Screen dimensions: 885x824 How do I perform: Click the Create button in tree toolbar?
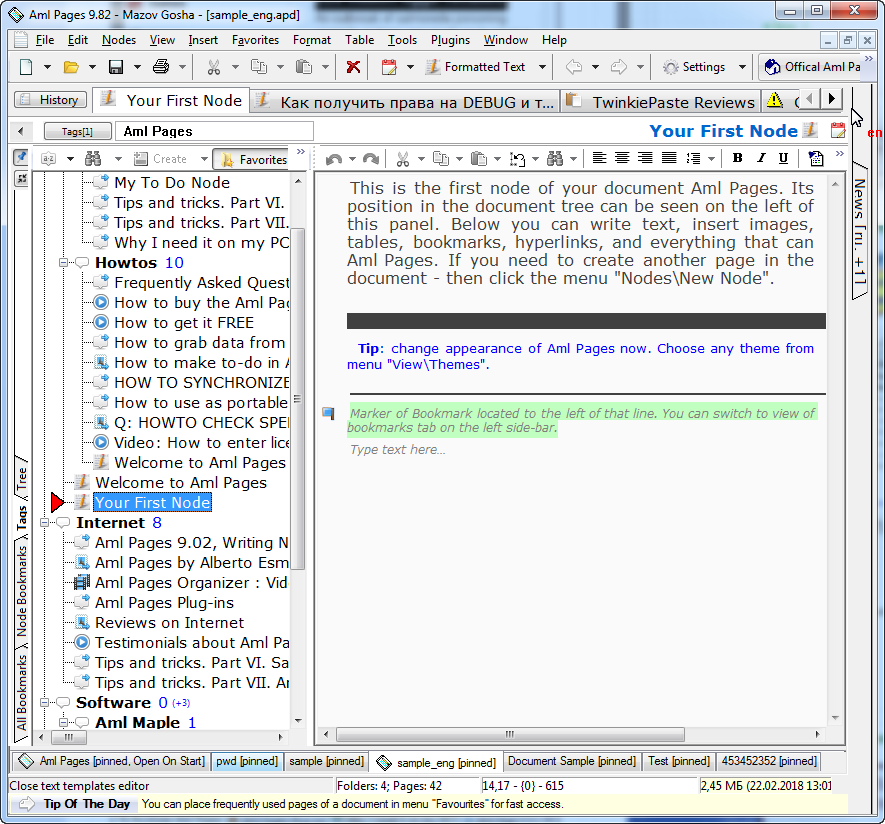point(161,159)
